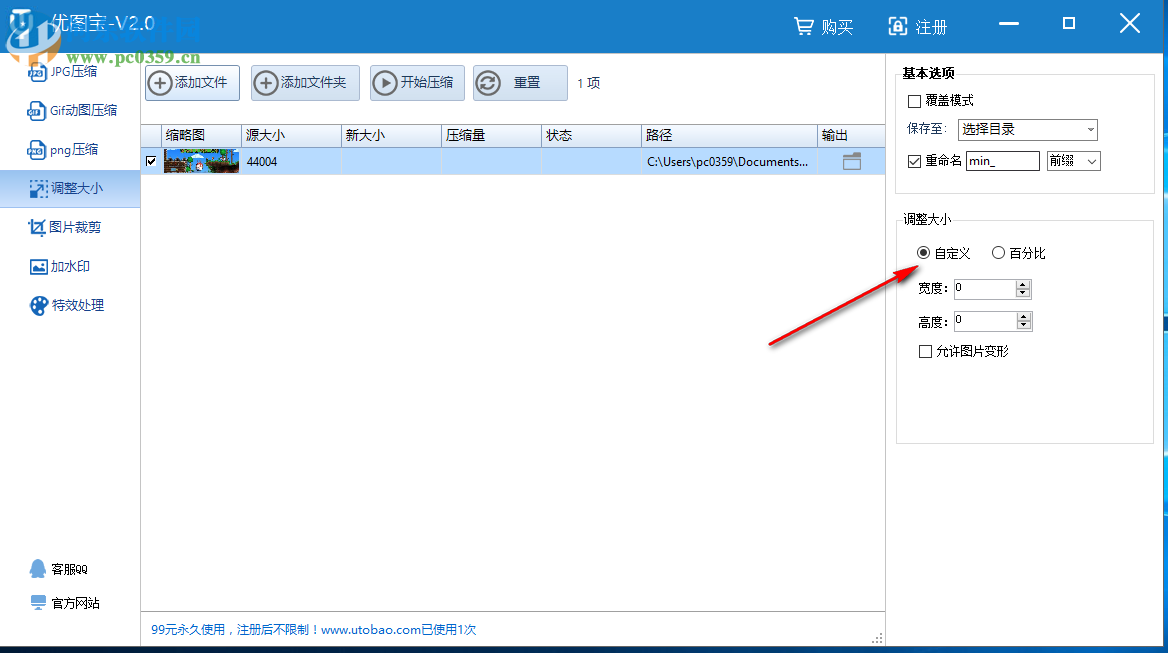Click the 添加文件 button
Image resolution: width=1168 pixels, height=653 pixels.
tap(192, 83)
